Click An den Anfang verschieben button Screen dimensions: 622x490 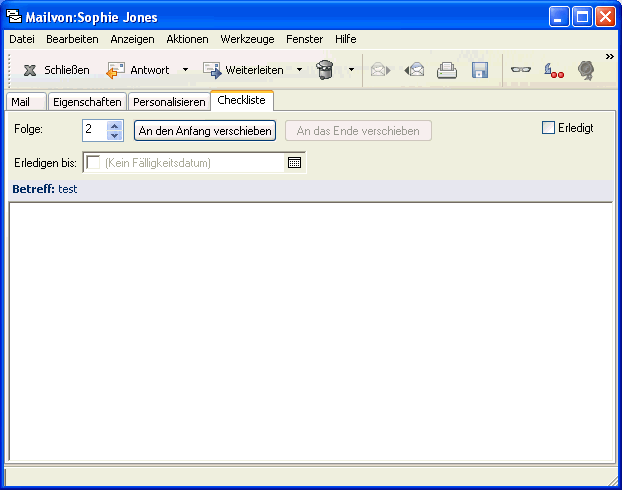(205, 131)
